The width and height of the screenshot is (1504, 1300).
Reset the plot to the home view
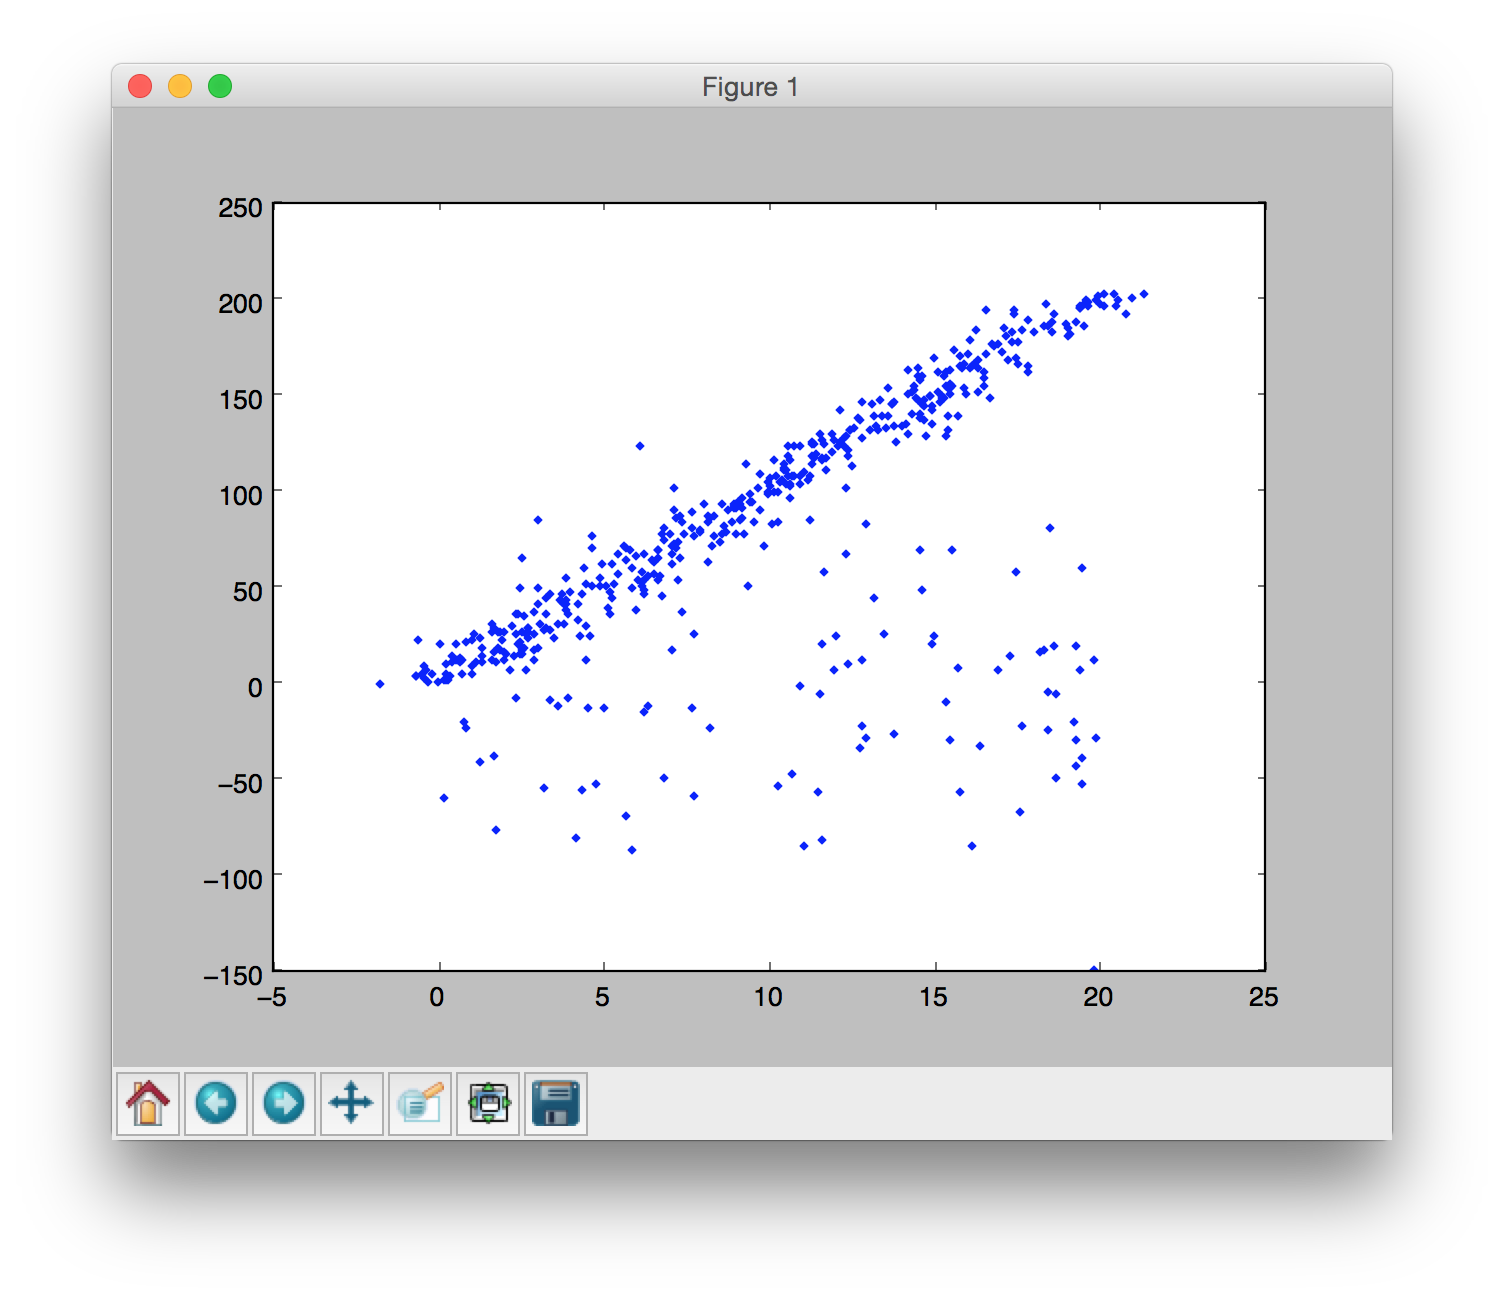148,1104
